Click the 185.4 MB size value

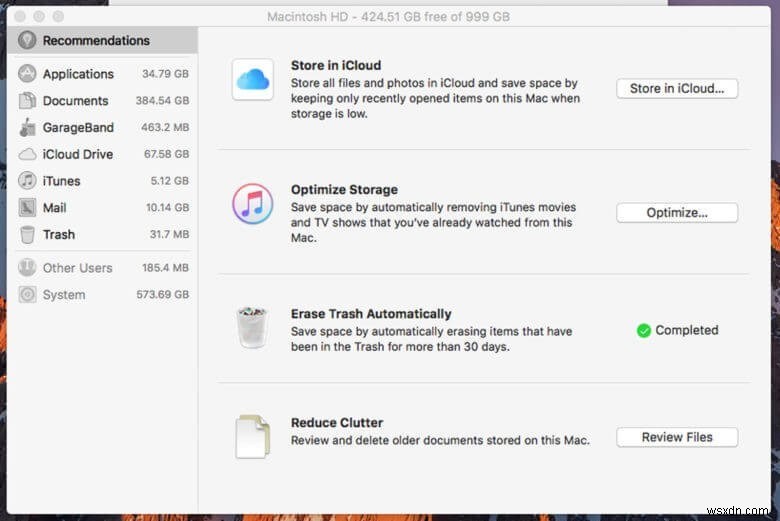tap(165, 268)
